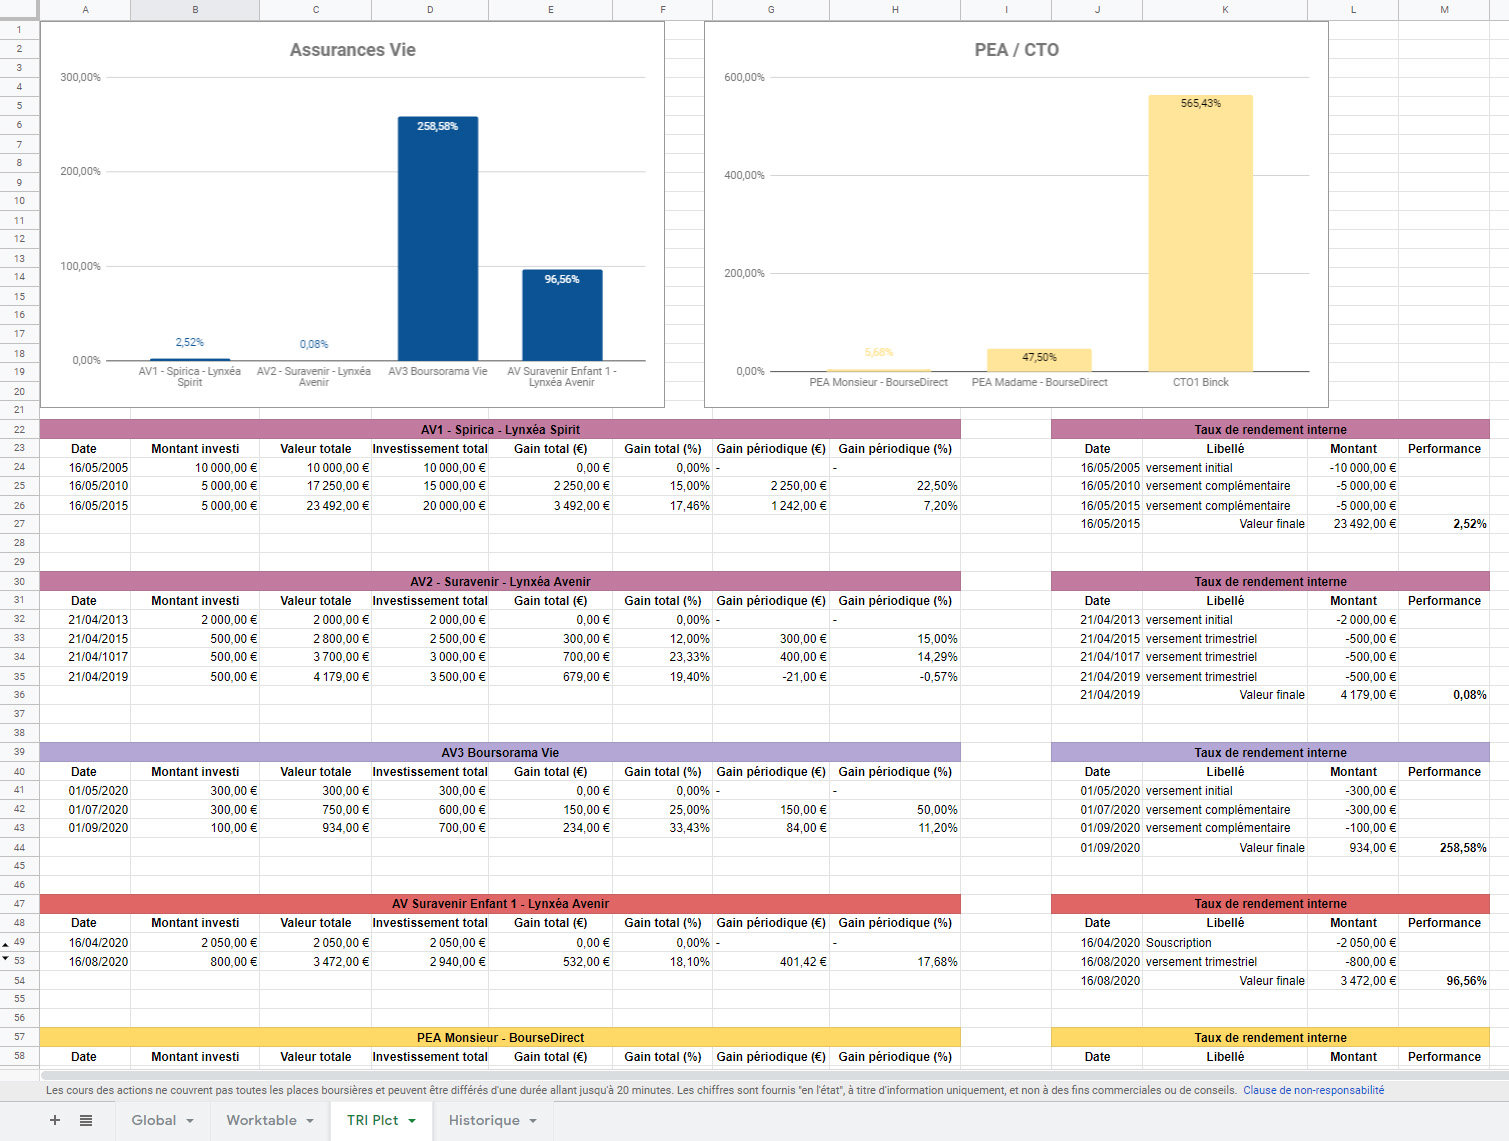Select column D header

[430, 10]
